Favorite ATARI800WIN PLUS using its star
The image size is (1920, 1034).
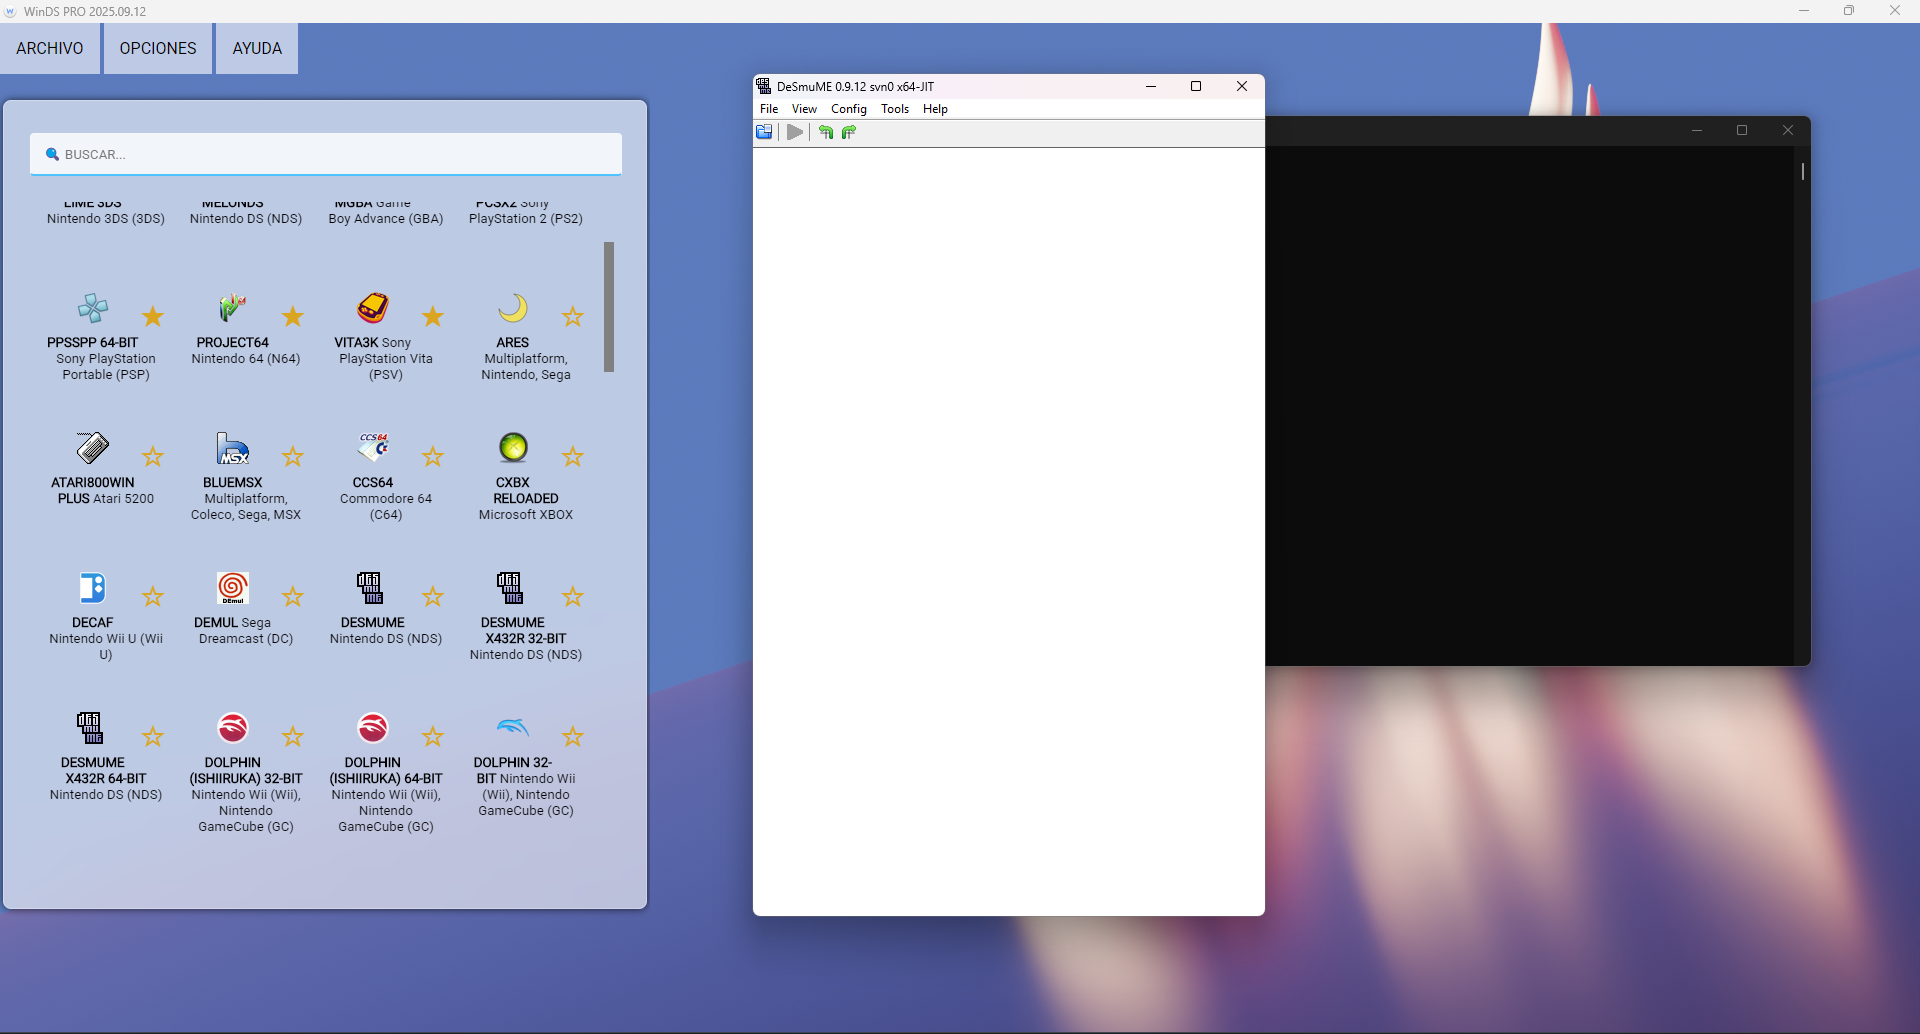153,457
